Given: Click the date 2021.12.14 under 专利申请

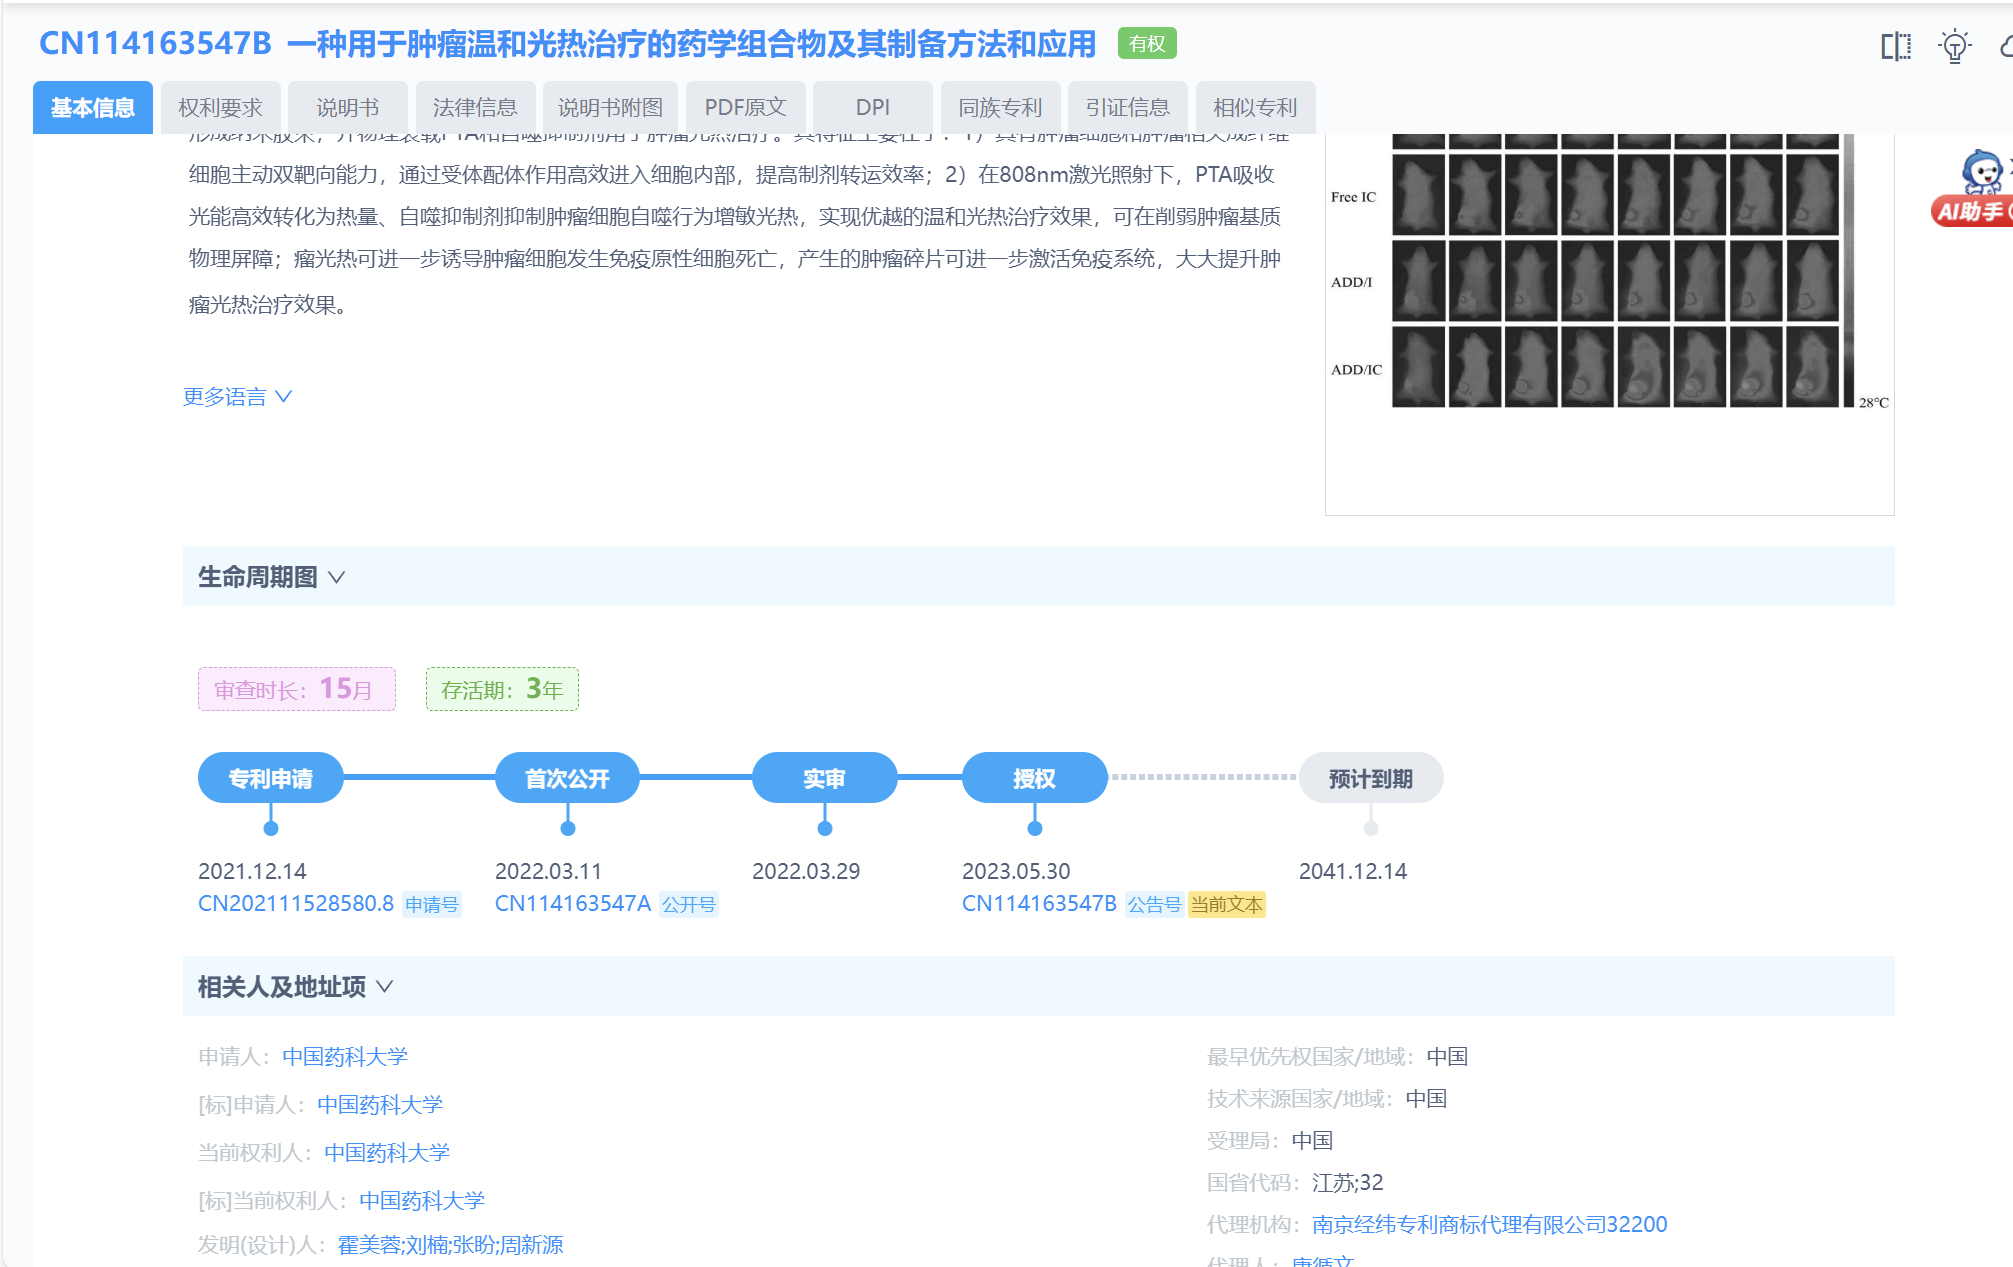Looking at the screenshot, I should click(252, 871).
